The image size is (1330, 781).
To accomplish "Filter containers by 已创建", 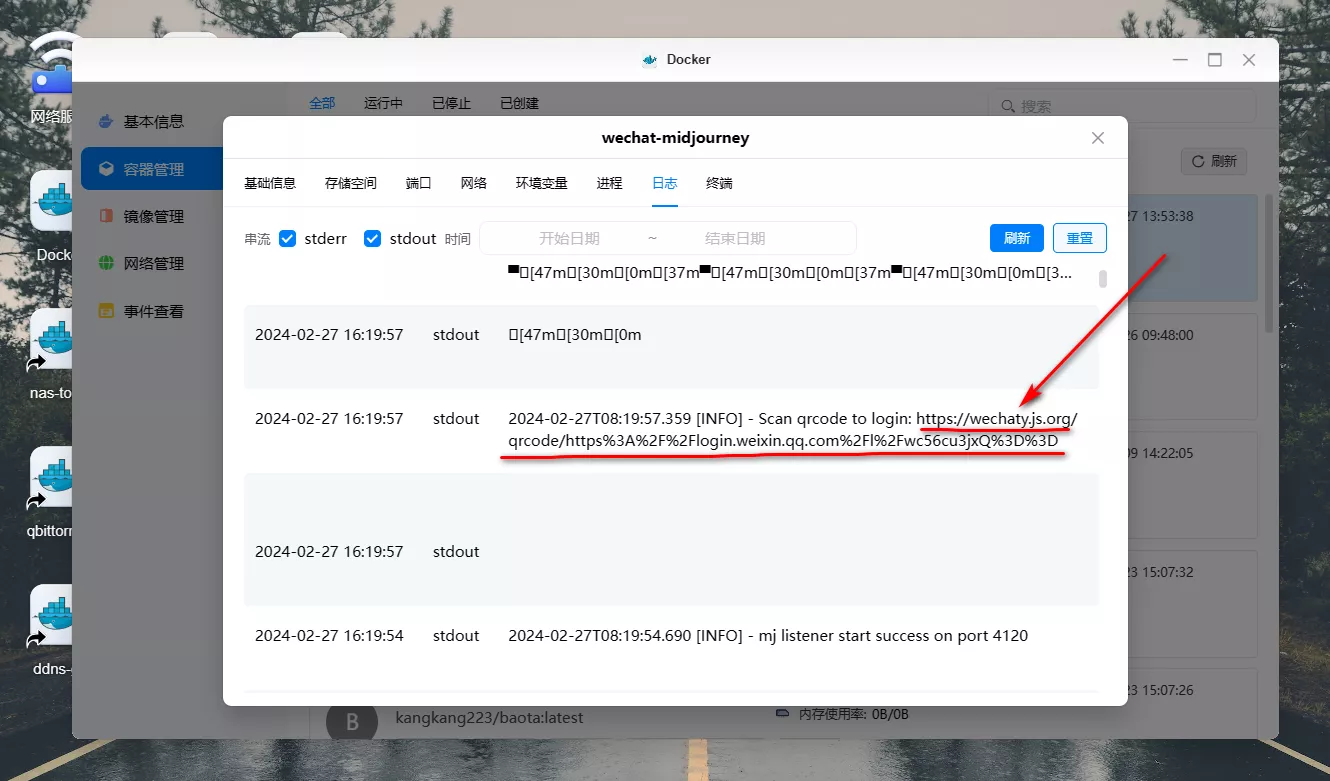I will click(x=519, y=103).
